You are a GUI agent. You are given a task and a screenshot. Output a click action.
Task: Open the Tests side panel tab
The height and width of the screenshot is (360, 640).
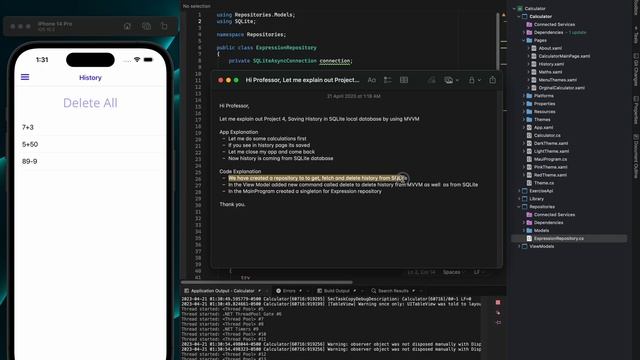coord(636,36)
